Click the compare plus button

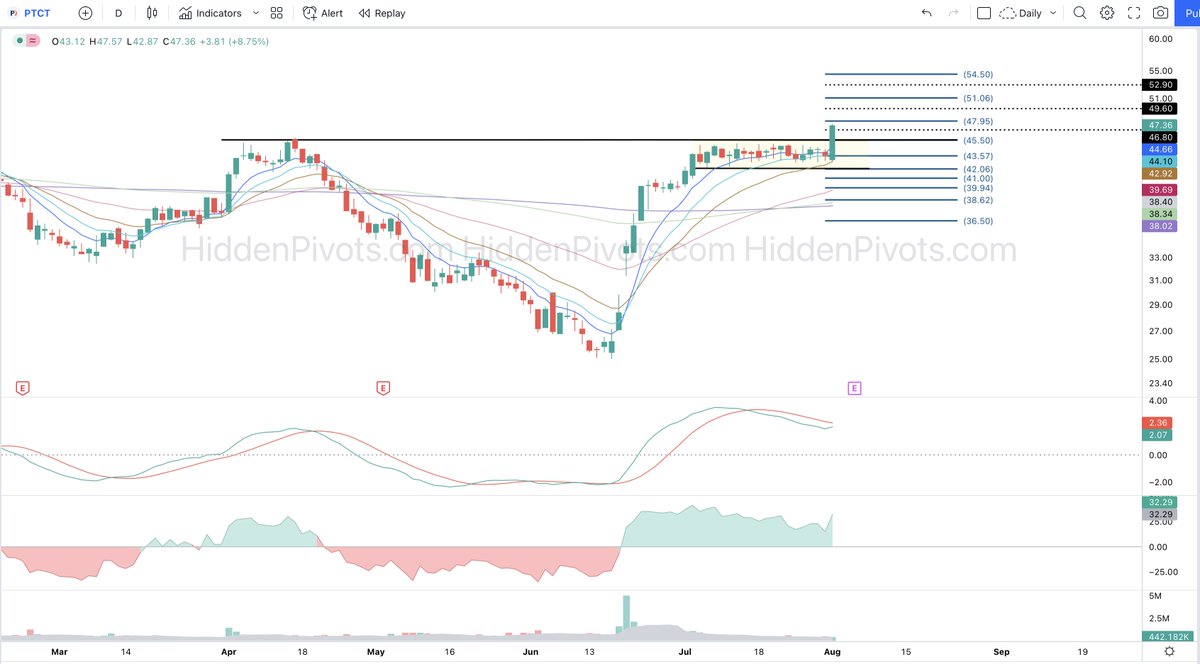(x=85, y=13)
